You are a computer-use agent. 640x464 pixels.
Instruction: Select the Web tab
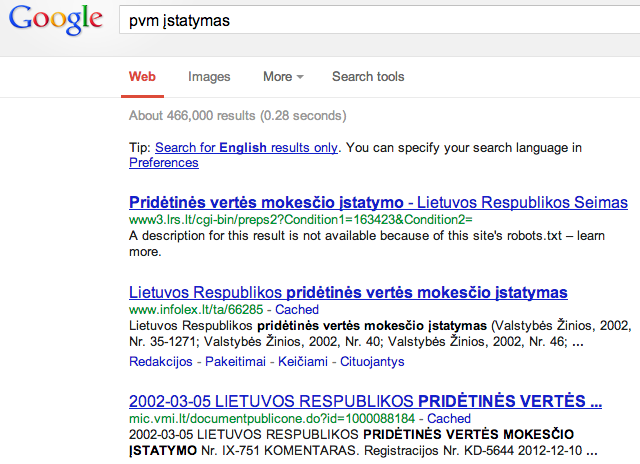pyautogui.click(x=142, y=77)
